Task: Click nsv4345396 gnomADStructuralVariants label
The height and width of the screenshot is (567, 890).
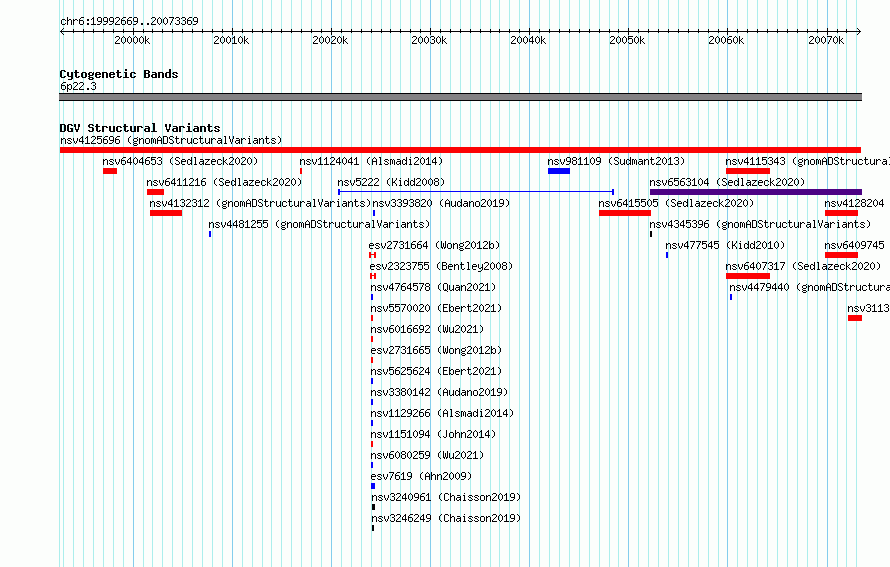Action: pyautogui.click(x=760, y=224)
